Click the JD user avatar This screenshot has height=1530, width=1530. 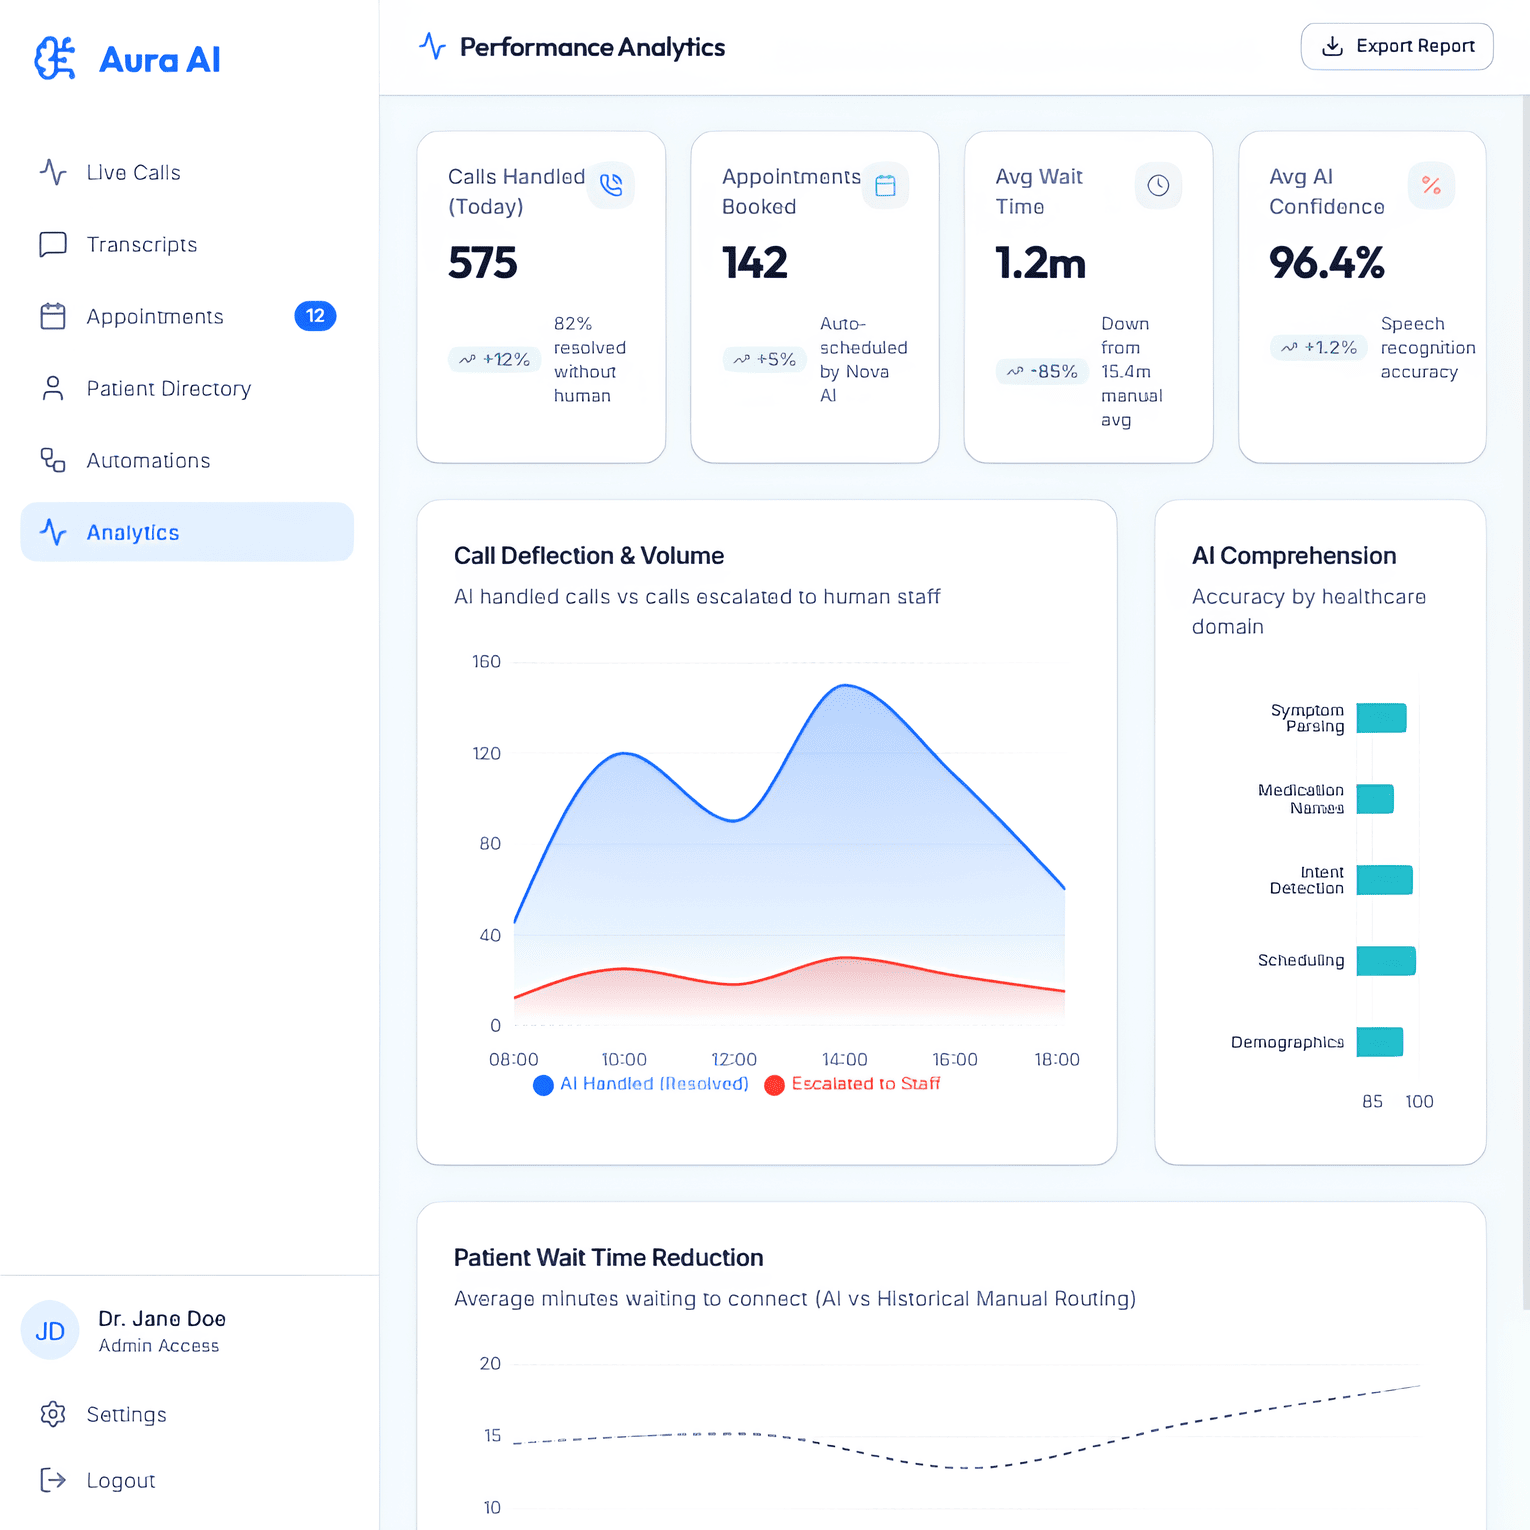50,1330
